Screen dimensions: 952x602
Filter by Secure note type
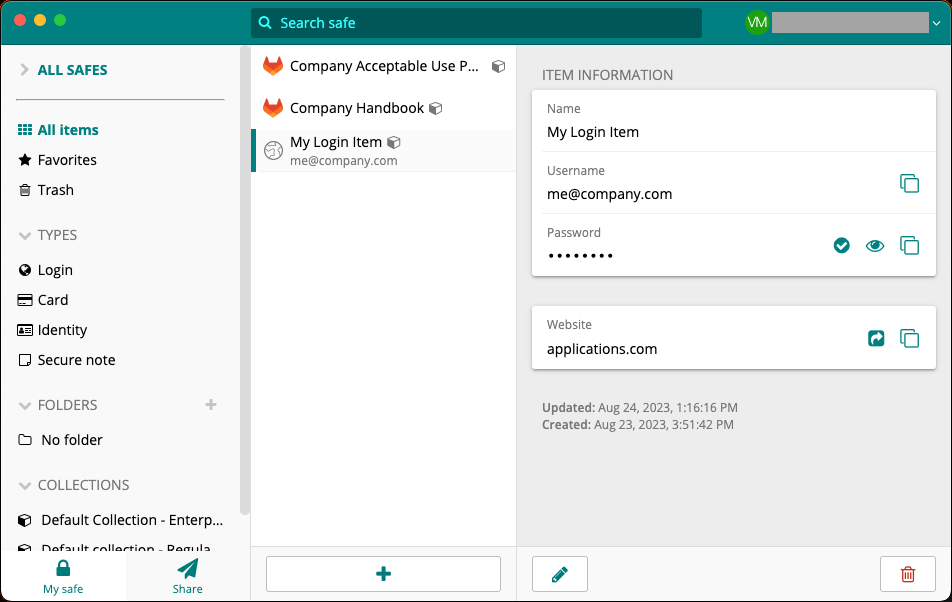point(76,360)
